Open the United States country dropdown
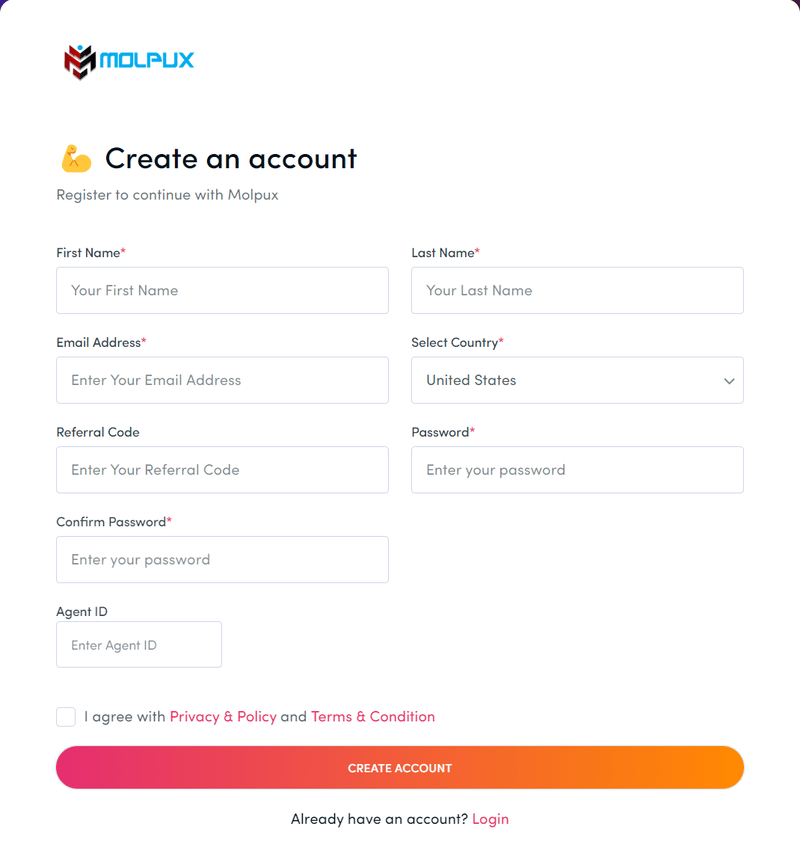 coord(577,380)
